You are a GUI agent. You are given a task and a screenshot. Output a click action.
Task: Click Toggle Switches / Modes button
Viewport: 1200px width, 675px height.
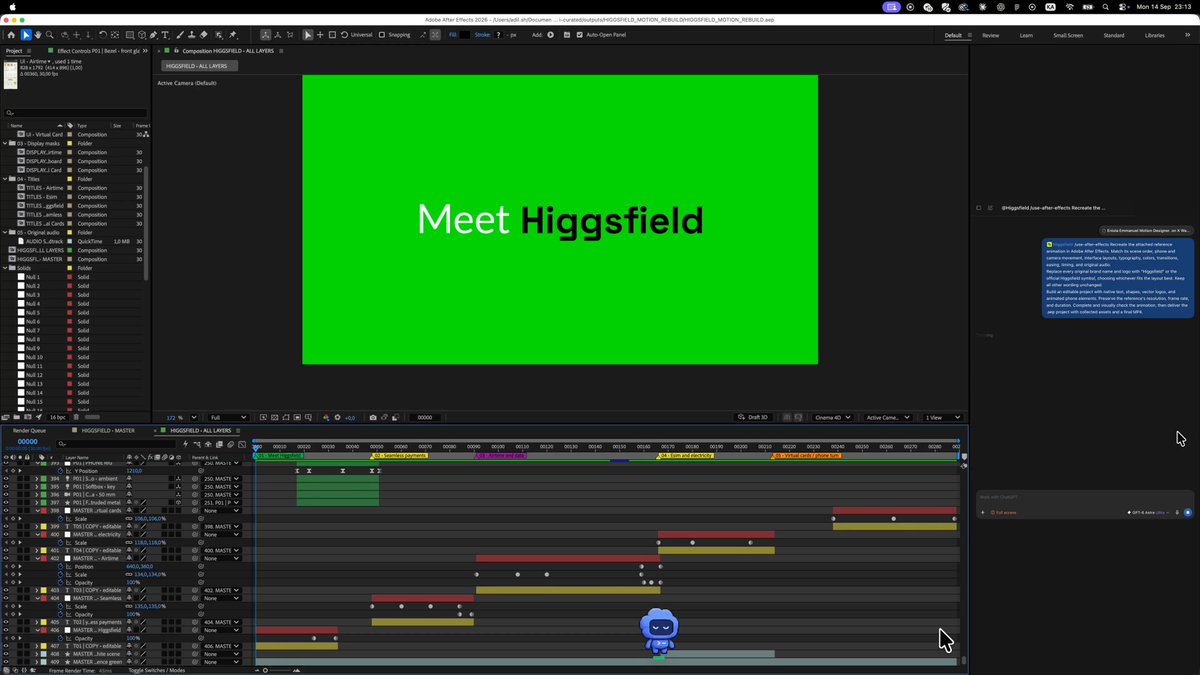click(156, 670)
